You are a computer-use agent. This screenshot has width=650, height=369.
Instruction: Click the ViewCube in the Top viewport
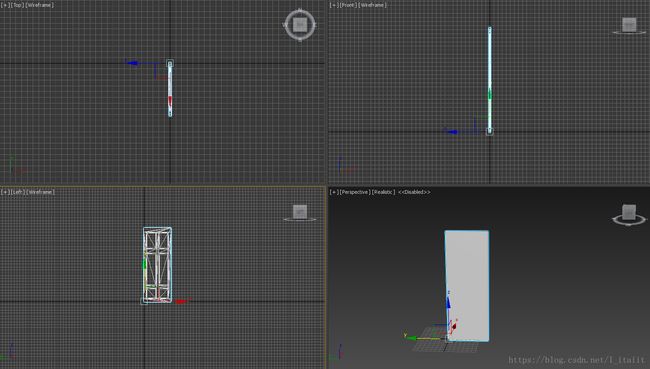[300, 24]
